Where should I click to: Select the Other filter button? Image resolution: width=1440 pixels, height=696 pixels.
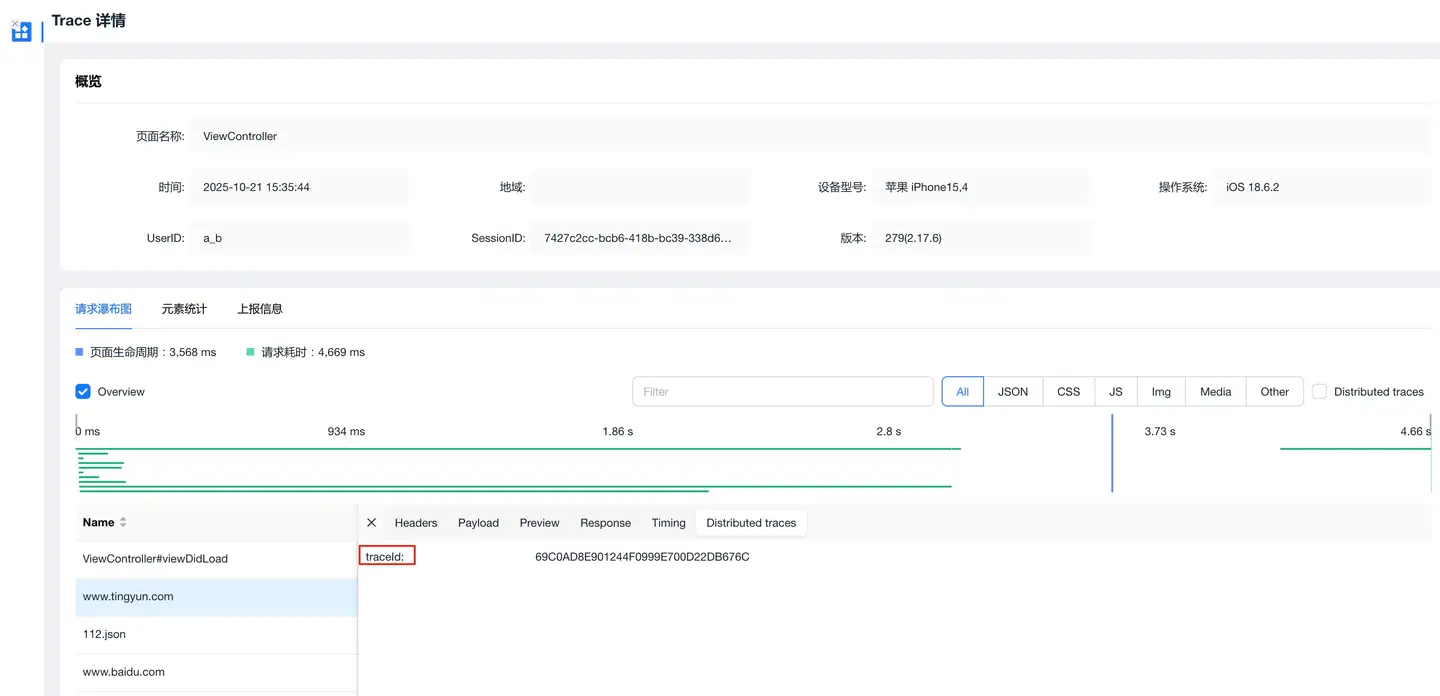tap(1274, 392)
